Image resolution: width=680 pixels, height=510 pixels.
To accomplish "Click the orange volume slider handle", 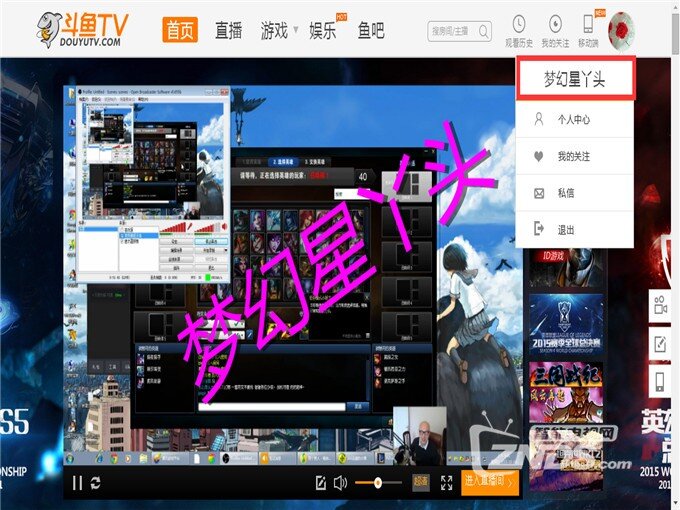I will coord(378,482).
